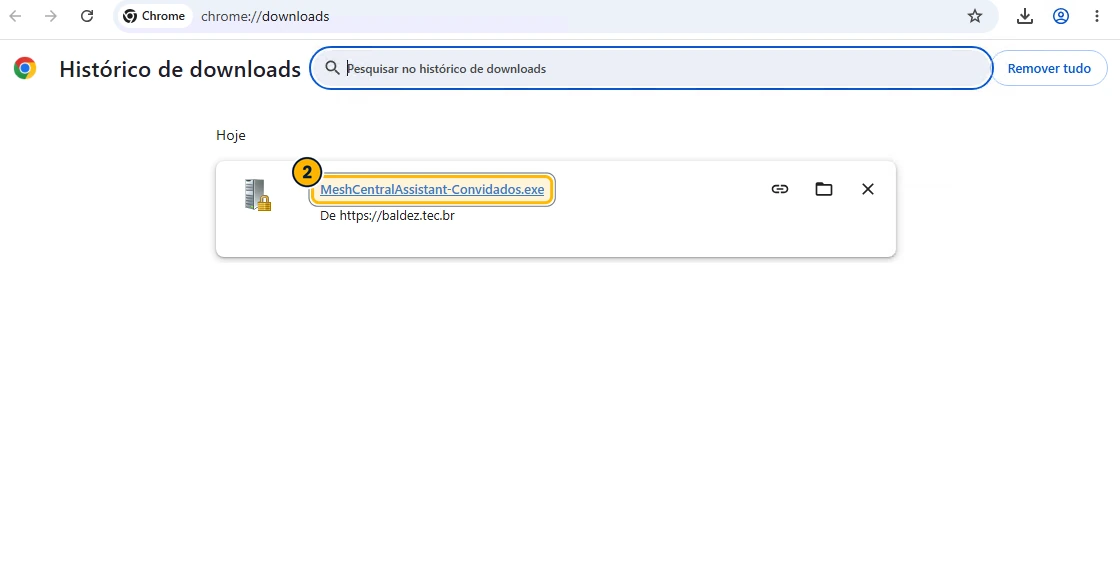Focus the download history search field
The image size is (1120, 588).
tap(651, 69)
